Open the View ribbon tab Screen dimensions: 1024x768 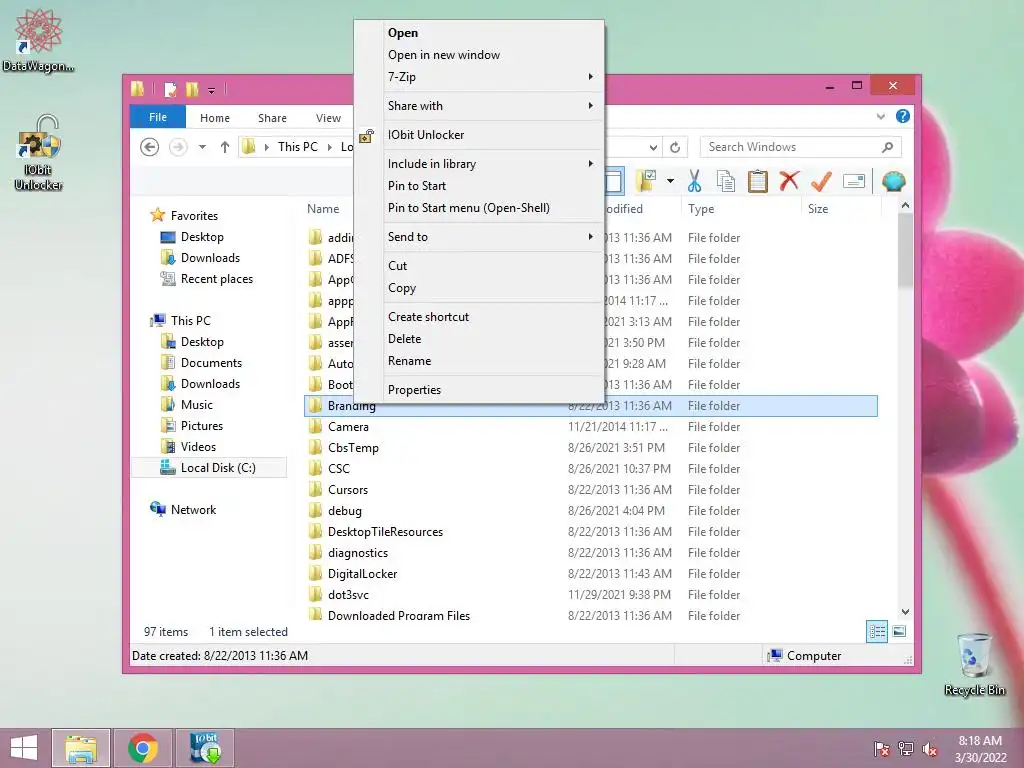[x=328, y=118]
